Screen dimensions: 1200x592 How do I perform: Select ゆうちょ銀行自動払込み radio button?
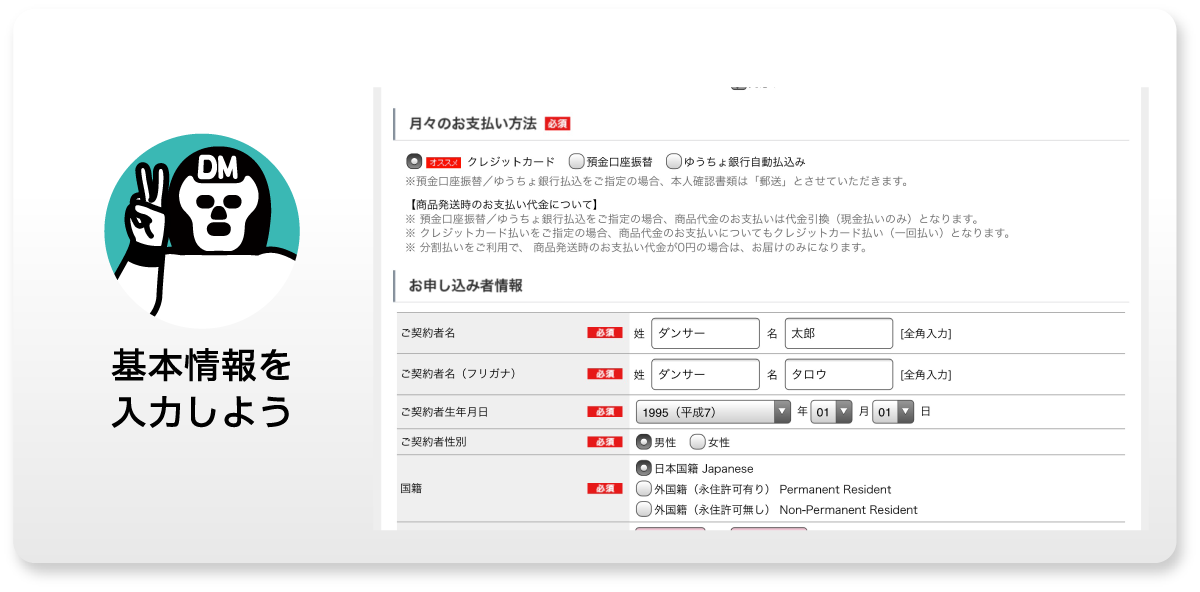click(674, 161)
